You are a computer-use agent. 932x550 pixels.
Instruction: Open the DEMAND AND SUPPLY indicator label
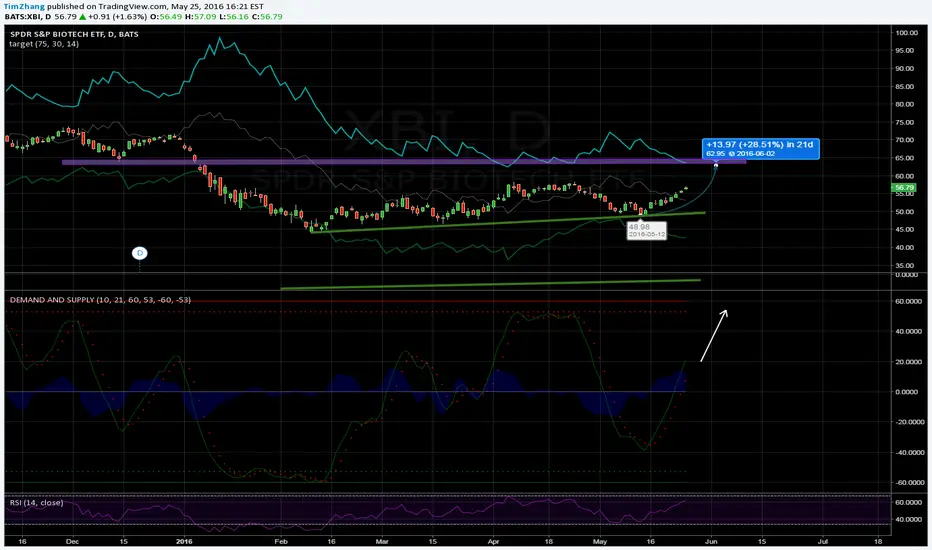pos(100,300)
